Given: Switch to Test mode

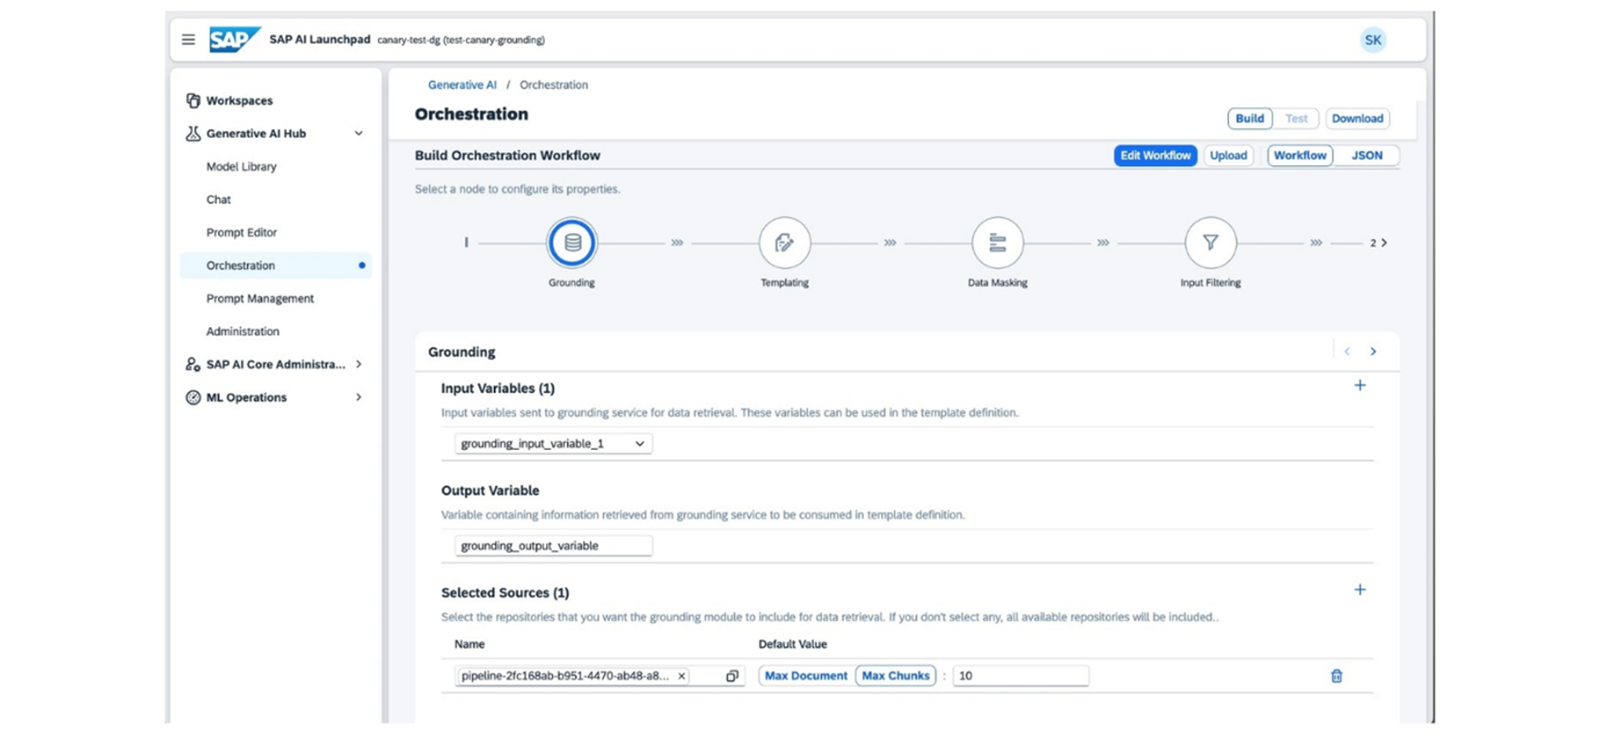Looking at the screenshot, I should point(1297,119).
